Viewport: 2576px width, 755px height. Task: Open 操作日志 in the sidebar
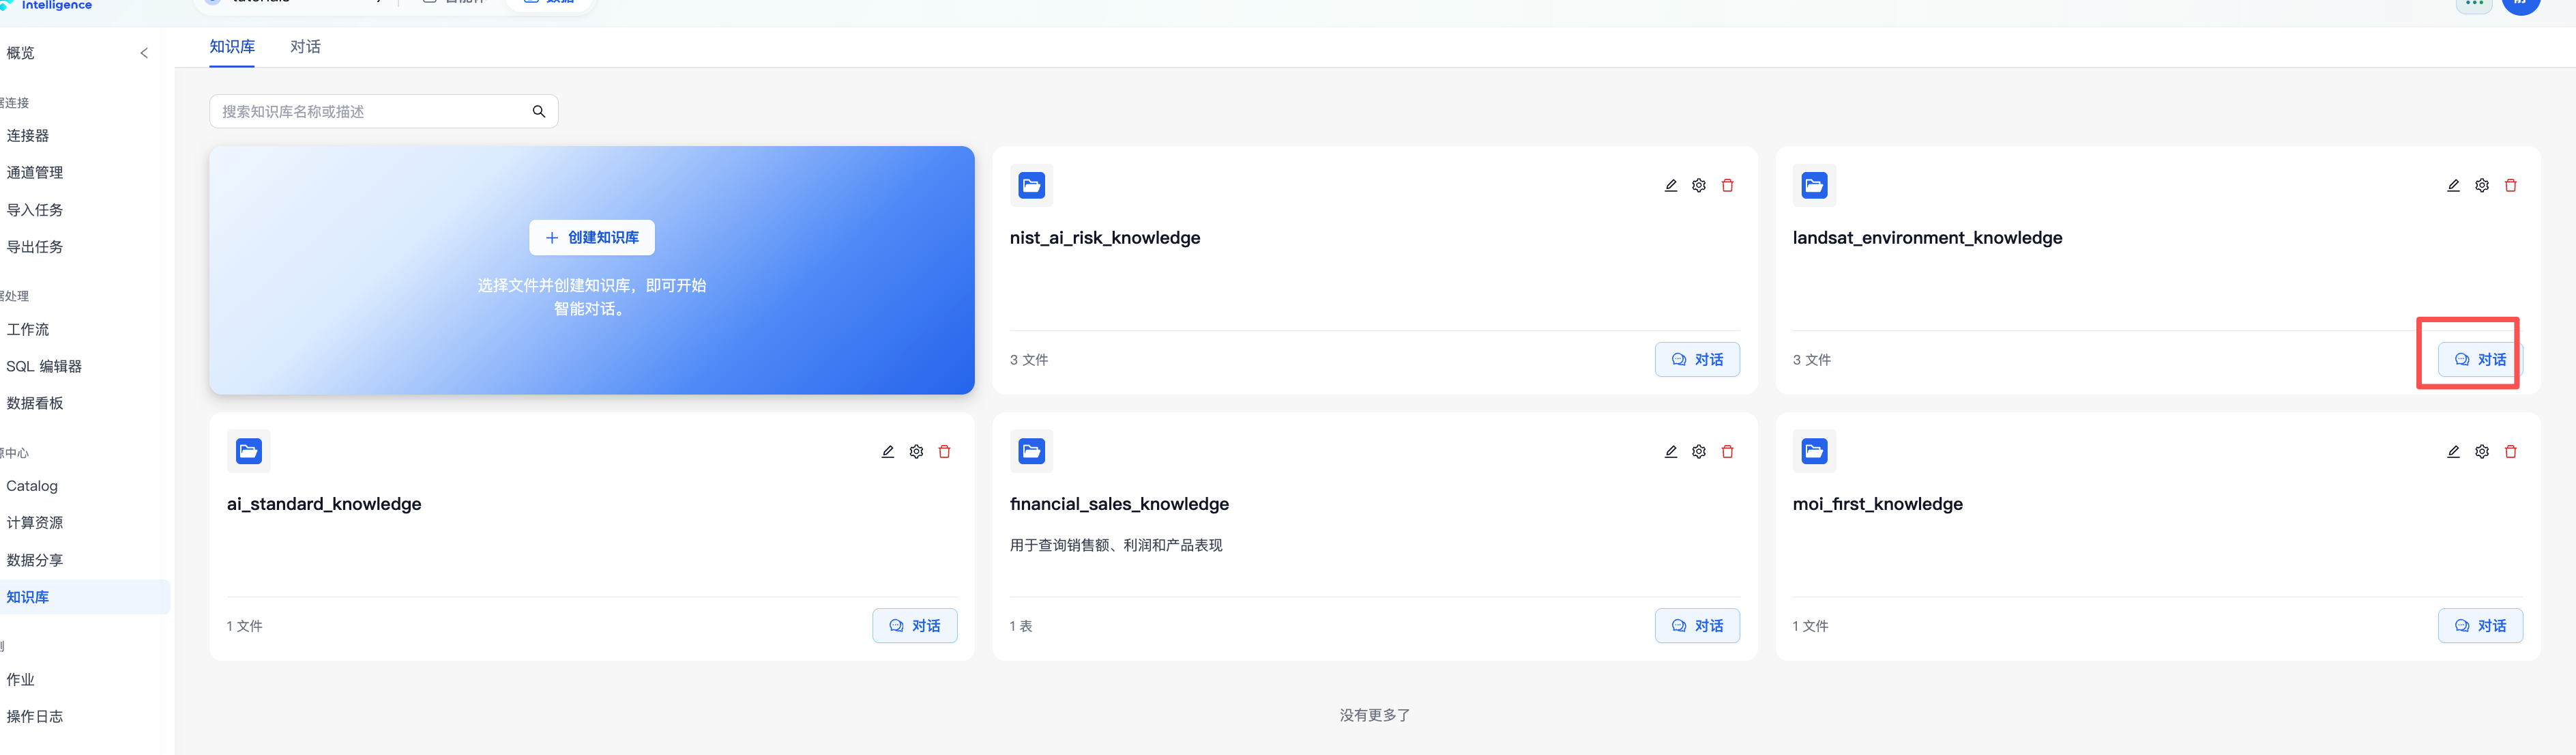pos(34,717)
